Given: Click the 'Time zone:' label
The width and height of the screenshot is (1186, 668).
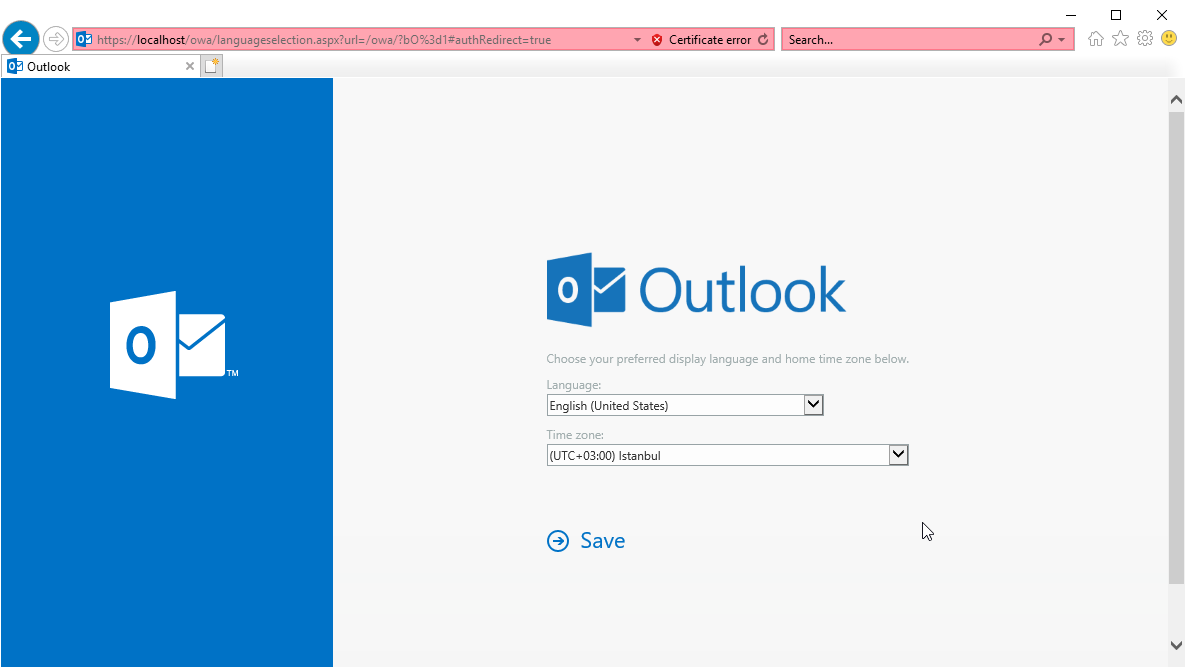Looking at the screenshot, I should [x=576, y=435].
